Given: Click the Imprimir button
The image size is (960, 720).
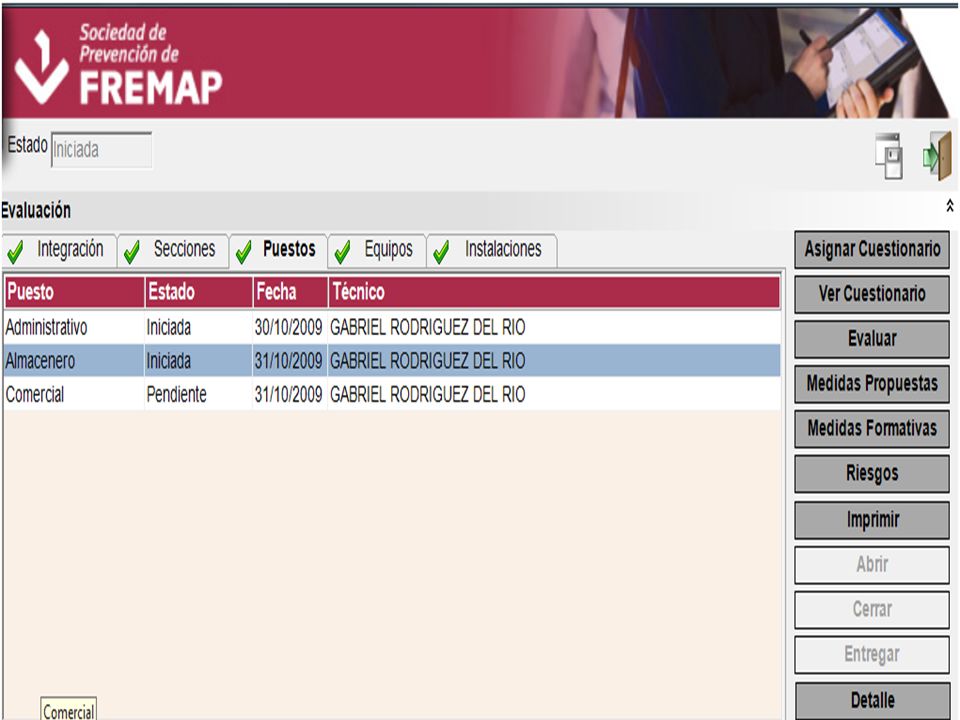Looking at the screenshot, I should click(872, 520).
